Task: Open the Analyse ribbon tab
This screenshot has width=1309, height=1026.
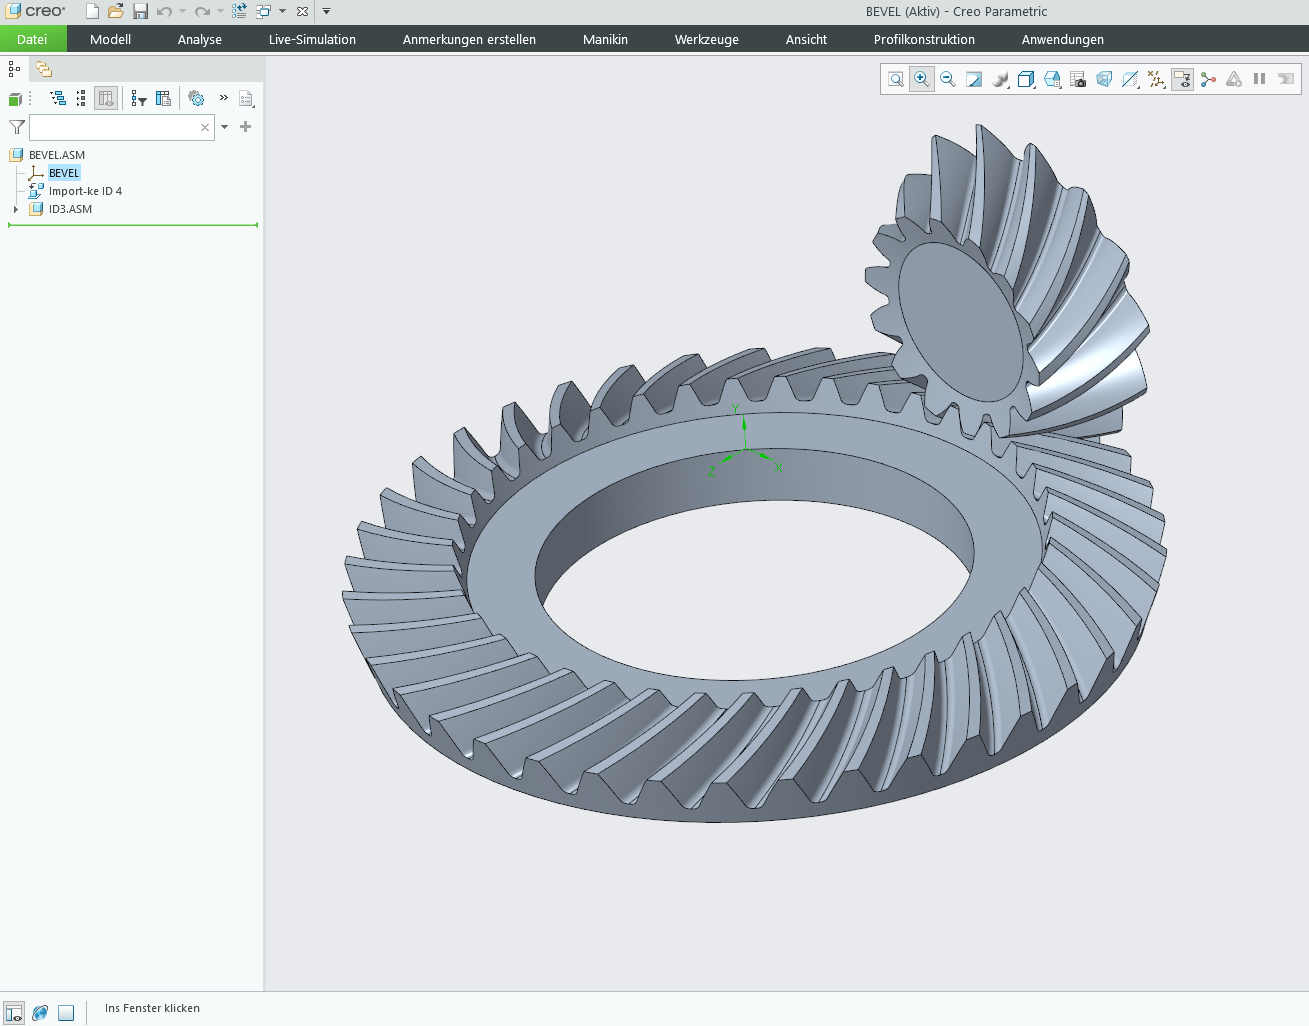Action: [200, 40]
